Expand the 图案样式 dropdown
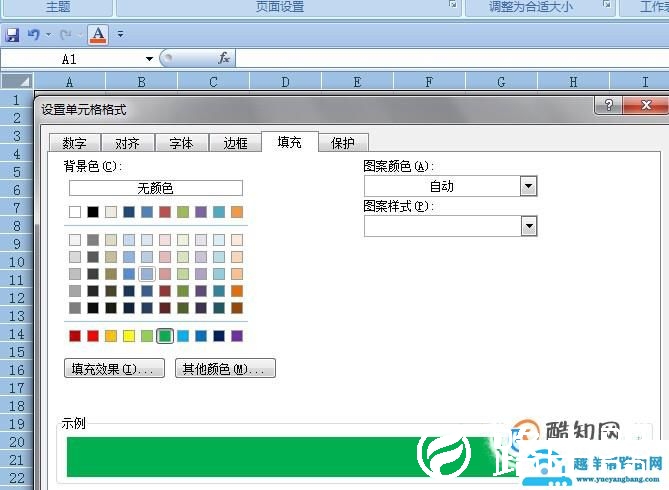The image size is (669, 490). [529, 226]
